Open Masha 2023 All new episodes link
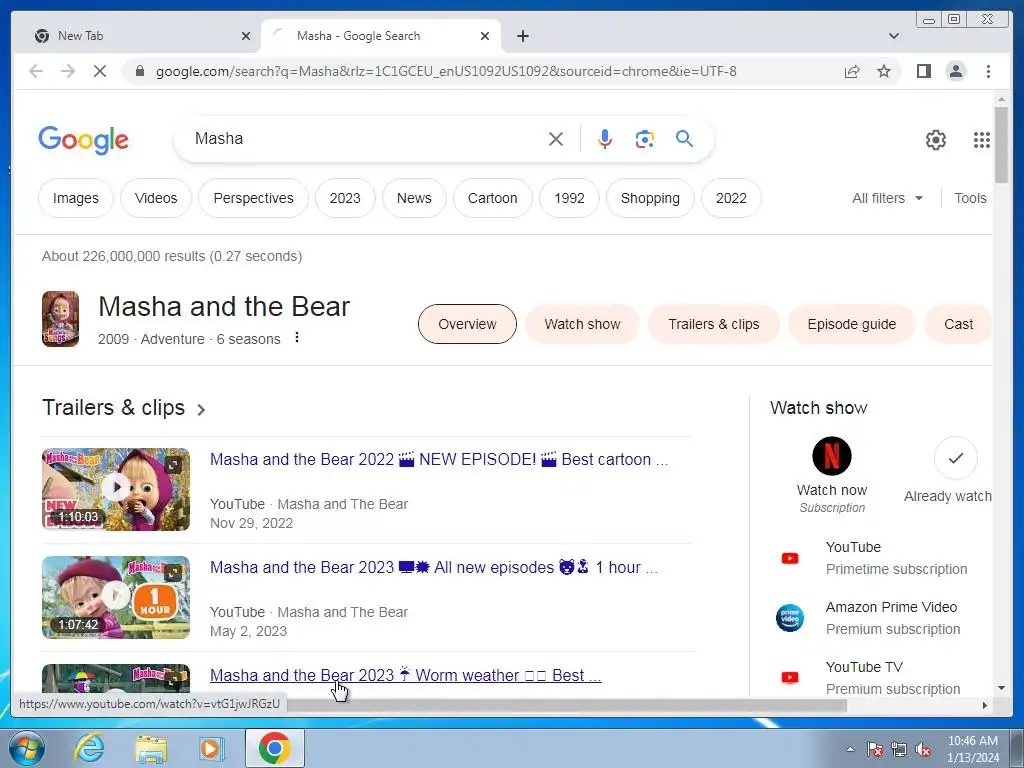 tap(434, 567)
